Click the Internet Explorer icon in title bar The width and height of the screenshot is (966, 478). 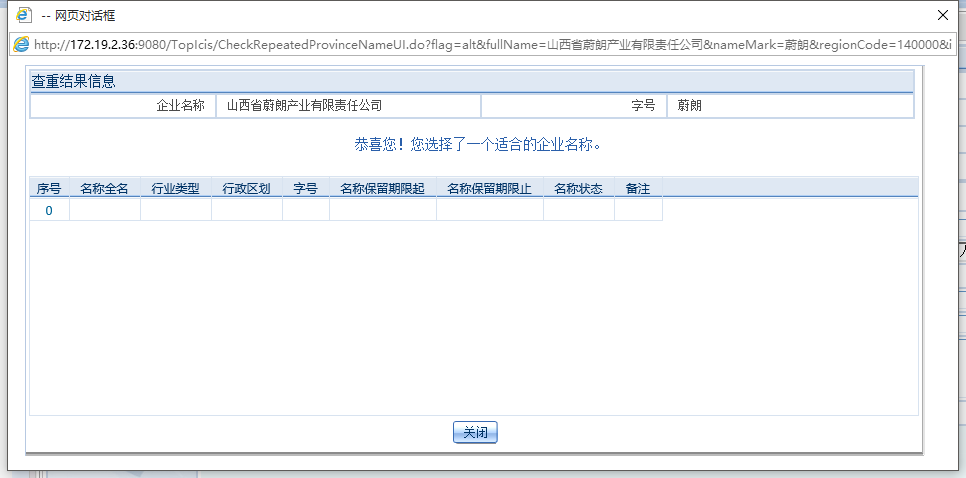coord(23,15)
